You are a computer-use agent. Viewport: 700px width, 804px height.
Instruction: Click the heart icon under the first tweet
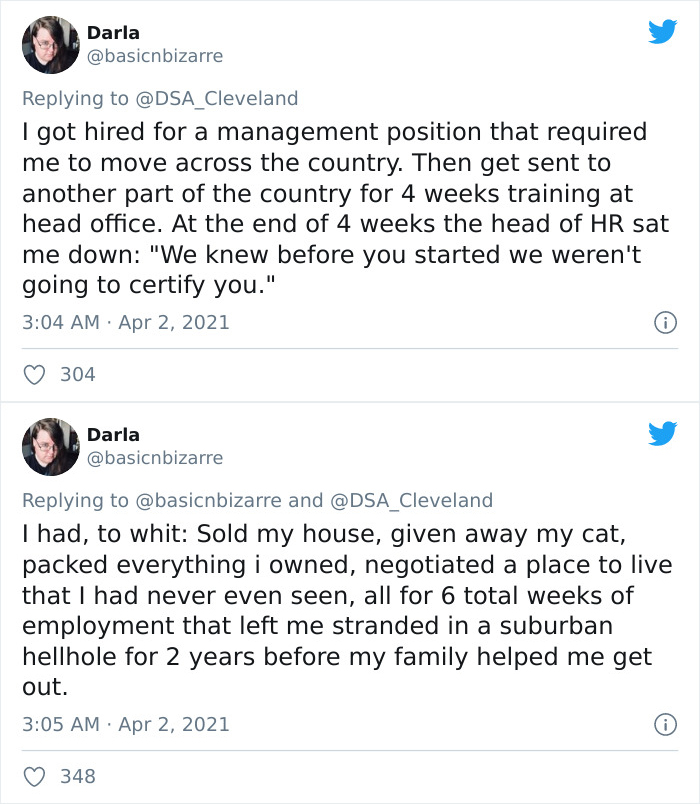click(33, 374)
